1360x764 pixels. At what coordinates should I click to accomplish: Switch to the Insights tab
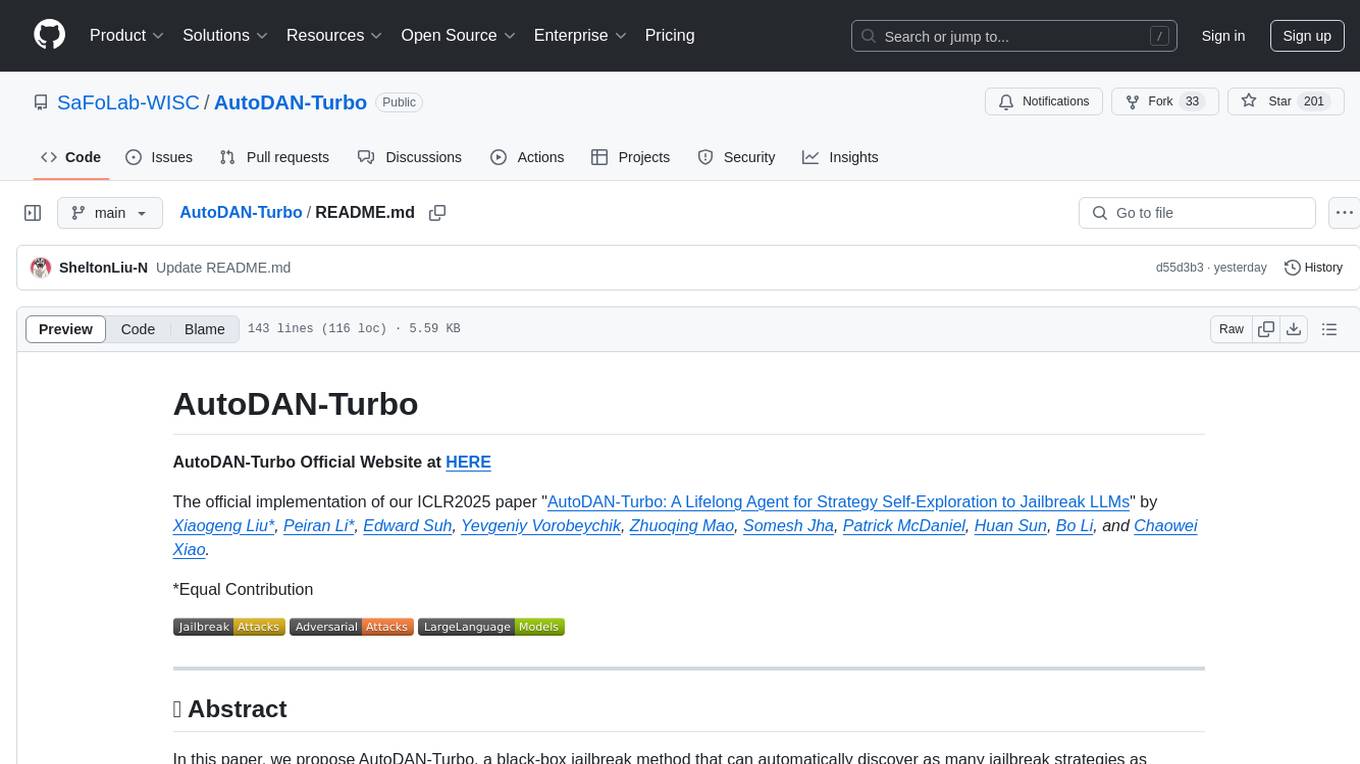point(840,157)
